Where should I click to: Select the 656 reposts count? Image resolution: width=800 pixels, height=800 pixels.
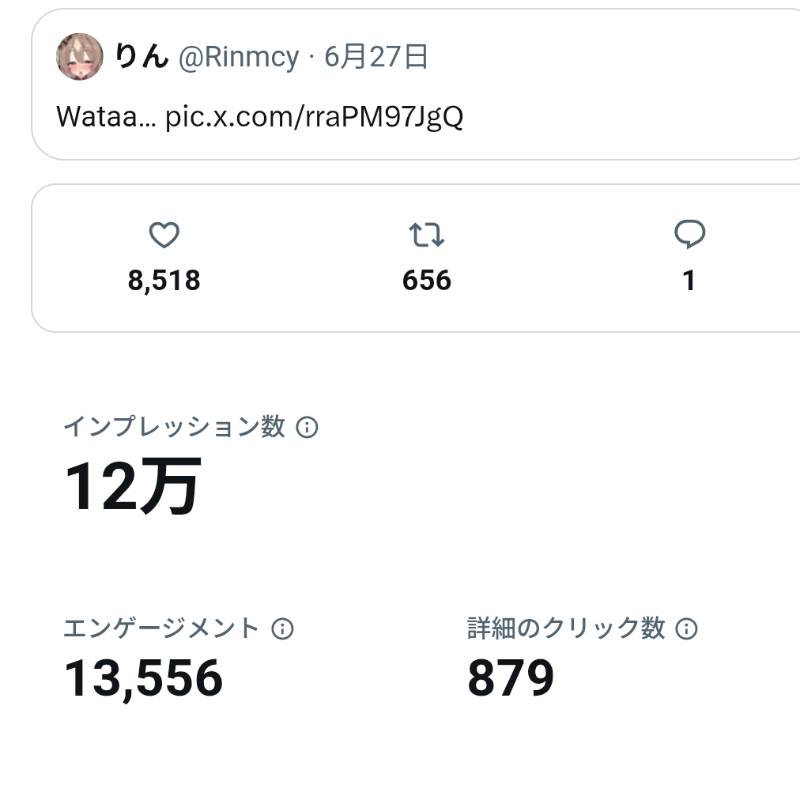click(x=427, y=280)
